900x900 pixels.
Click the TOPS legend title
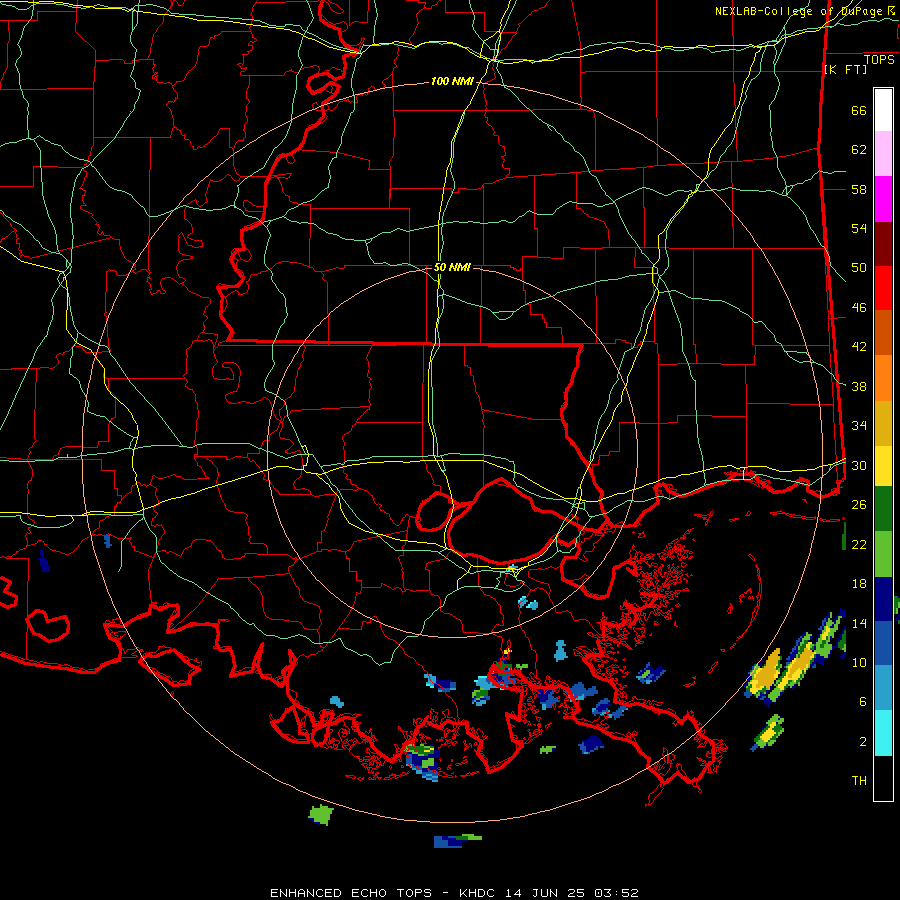tap(879, 60)
